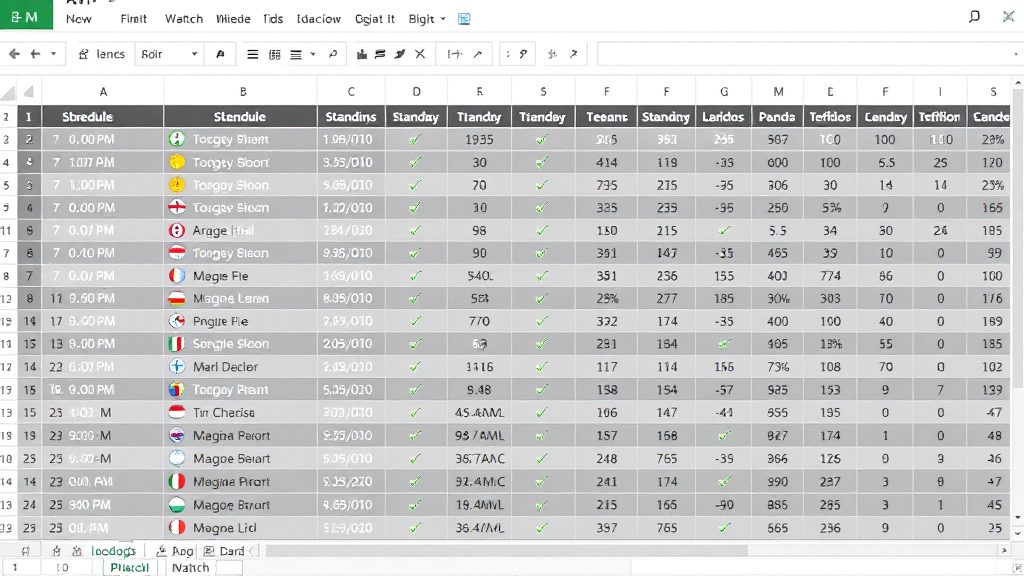Expand the Bigit dropdown menu

(427, 19)
